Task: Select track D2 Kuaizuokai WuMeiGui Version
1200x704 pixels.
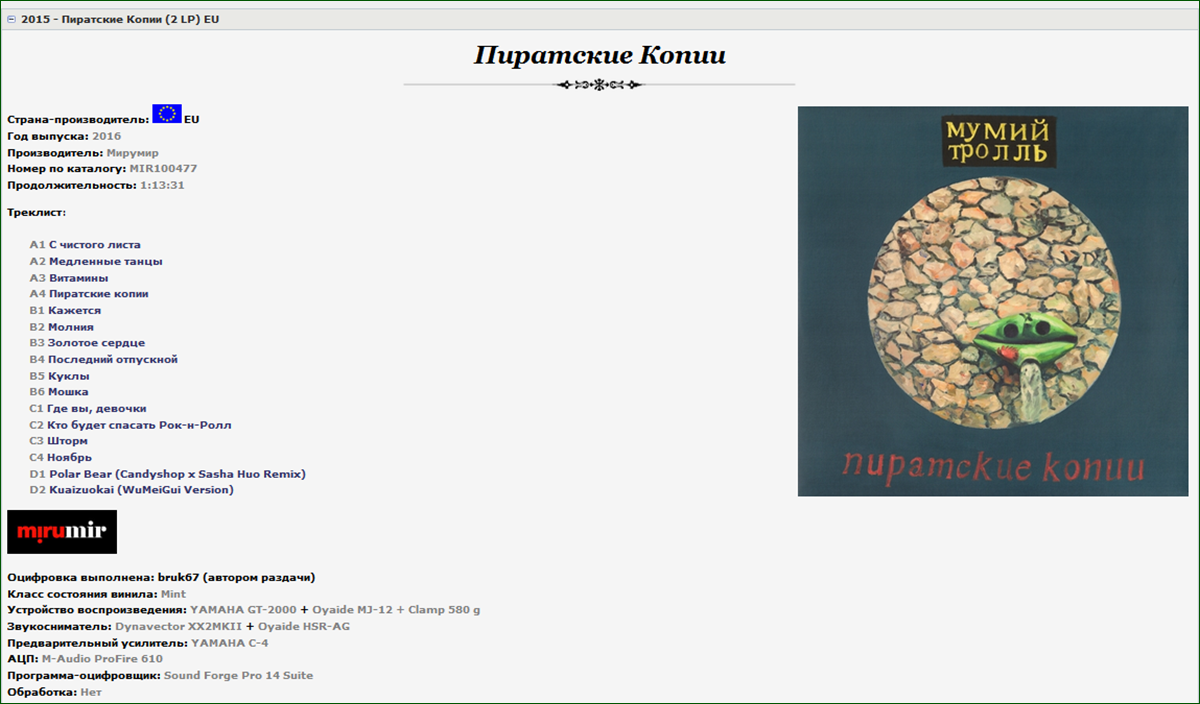Action: point(131,490)
